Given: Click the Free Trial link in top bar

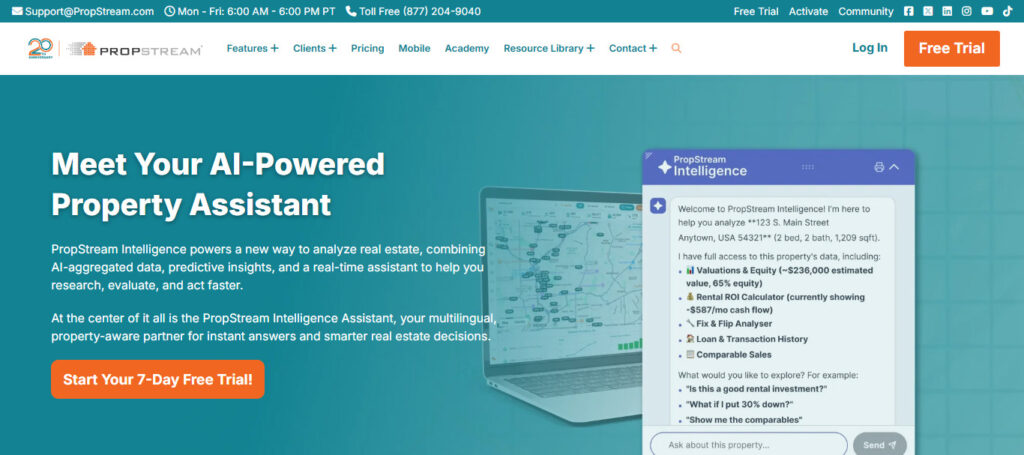Looking at the screenshot, I should click(x=756, y=11).
